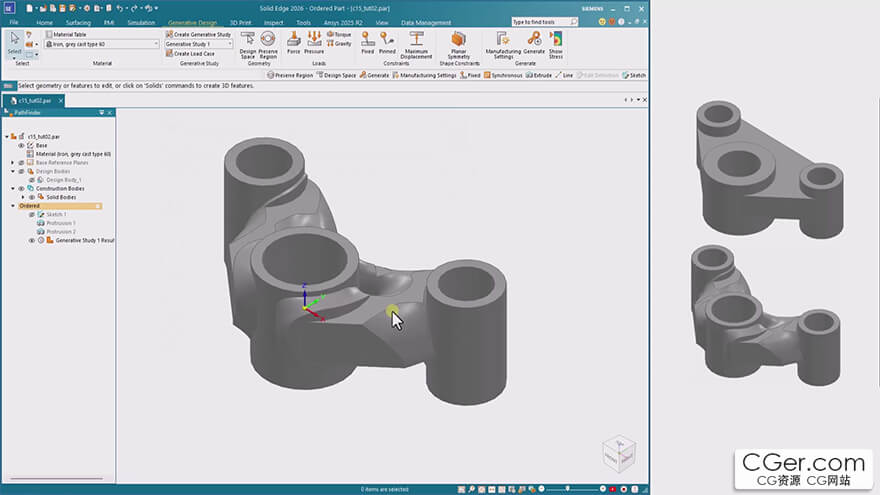
Task: Switch to the Simulation ribbon tab
Action: [141, 21]
